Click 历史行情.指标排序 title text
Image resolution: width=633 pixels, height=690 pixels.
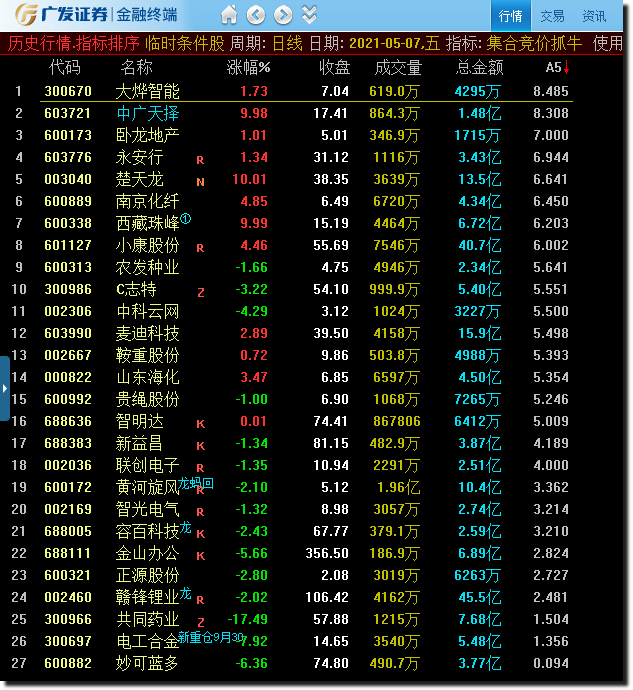[74, 43]
